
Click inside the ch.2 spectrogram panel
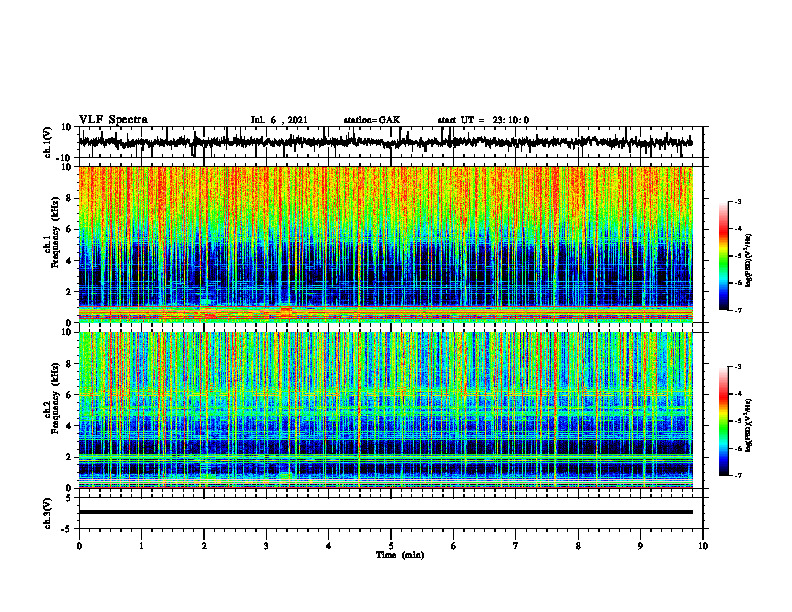[x=385, y=410]
